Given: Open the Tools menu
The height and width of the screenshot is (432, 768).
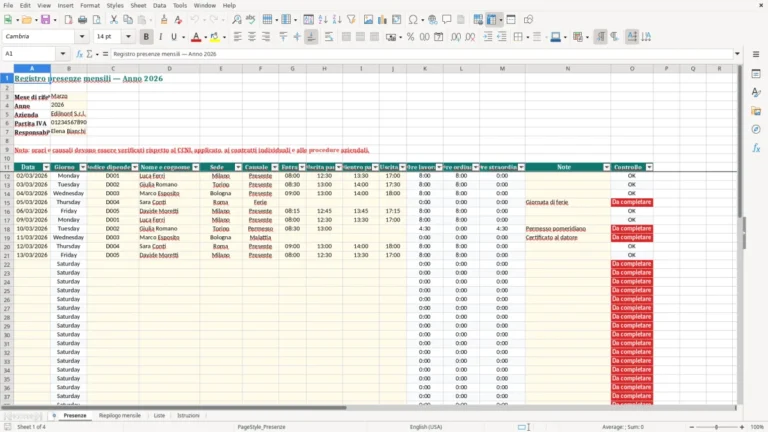Looking at the screenshot, I should (180, 5).
